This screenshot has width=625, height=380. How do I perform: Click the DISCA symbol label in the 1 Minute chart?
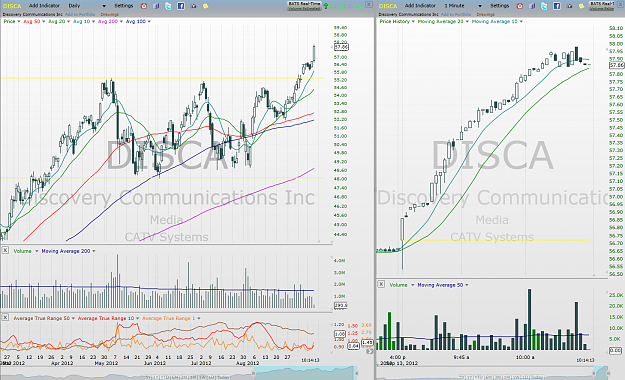point(388,6)
